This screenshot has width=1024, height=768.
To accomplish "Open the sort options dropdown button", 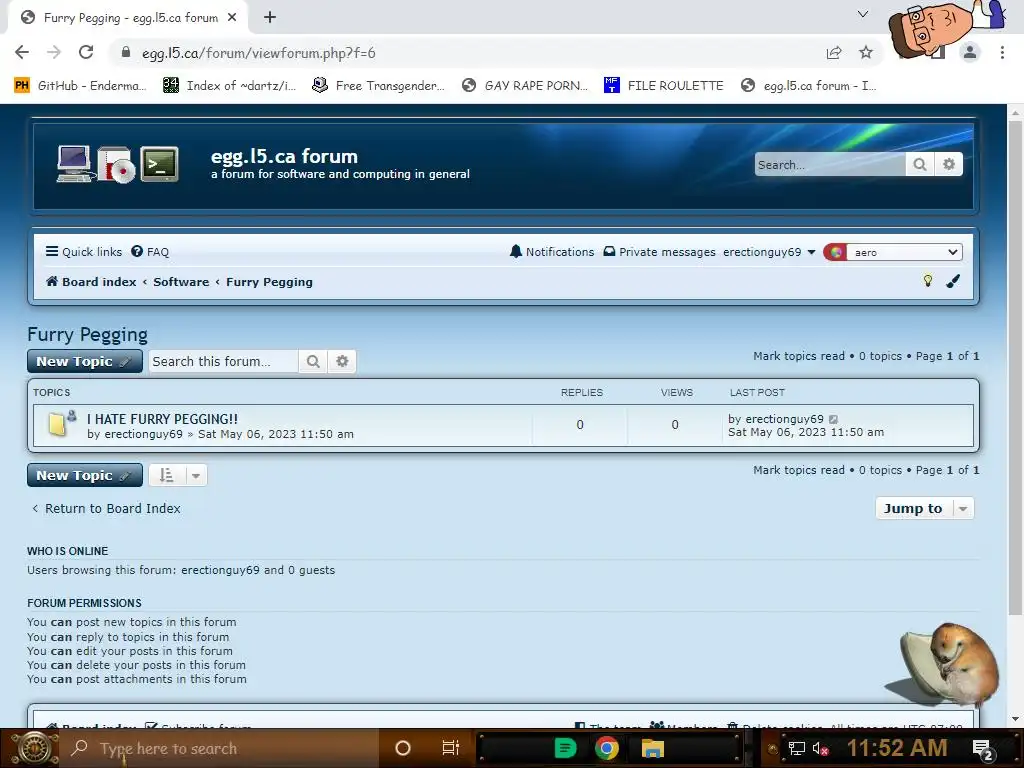I will (x=178, y=475).
